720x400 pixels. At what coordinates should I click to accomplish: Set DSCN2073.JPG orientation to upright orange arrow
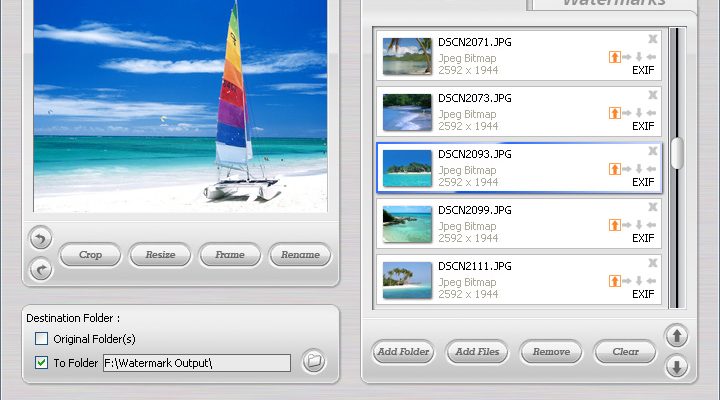[x=614, y=113]
